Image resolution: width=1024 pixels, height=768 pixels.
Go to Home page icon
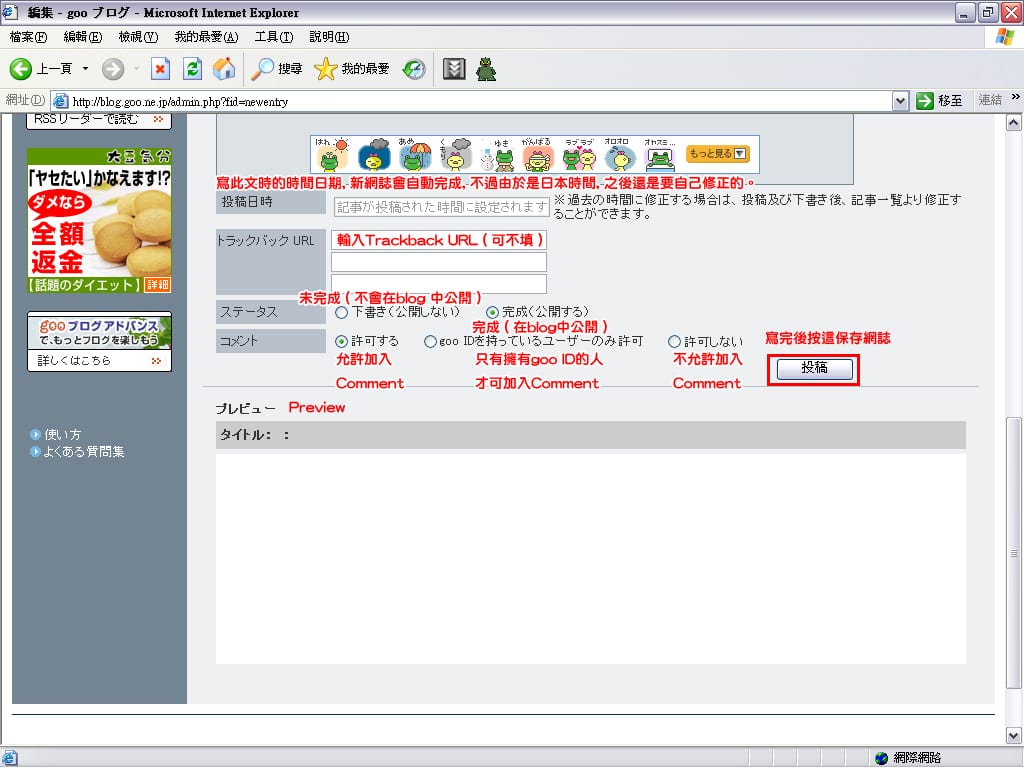pyautogui.click(x=224, y=69)
